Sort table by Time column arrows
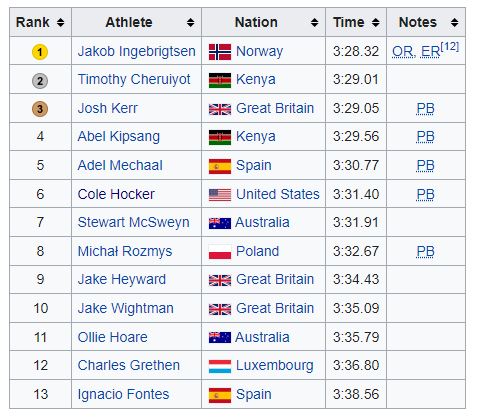The width and height of the screenshot is (480, 420). click(376, 23)
